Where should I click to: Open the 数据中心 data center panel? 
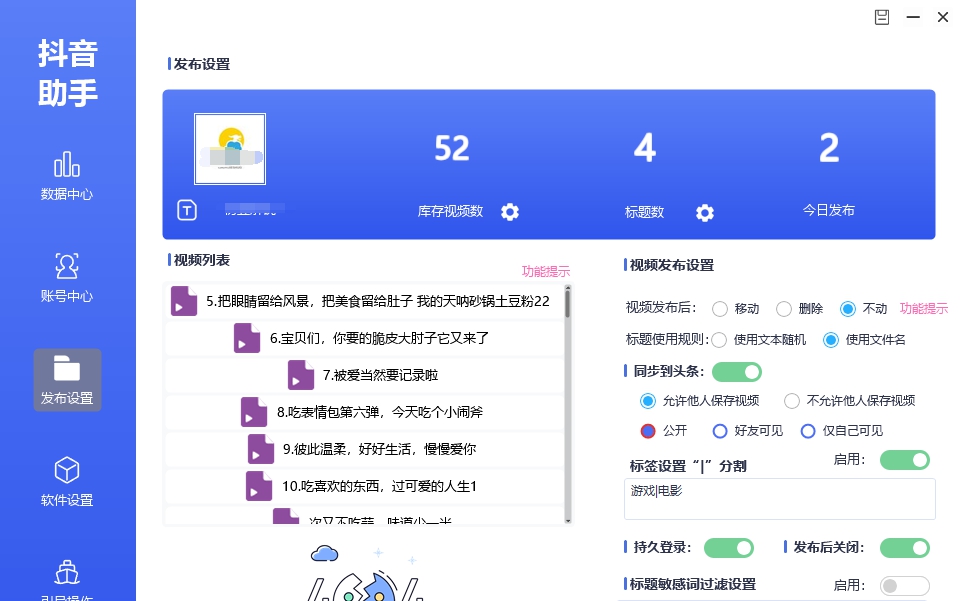click(67, 180)
